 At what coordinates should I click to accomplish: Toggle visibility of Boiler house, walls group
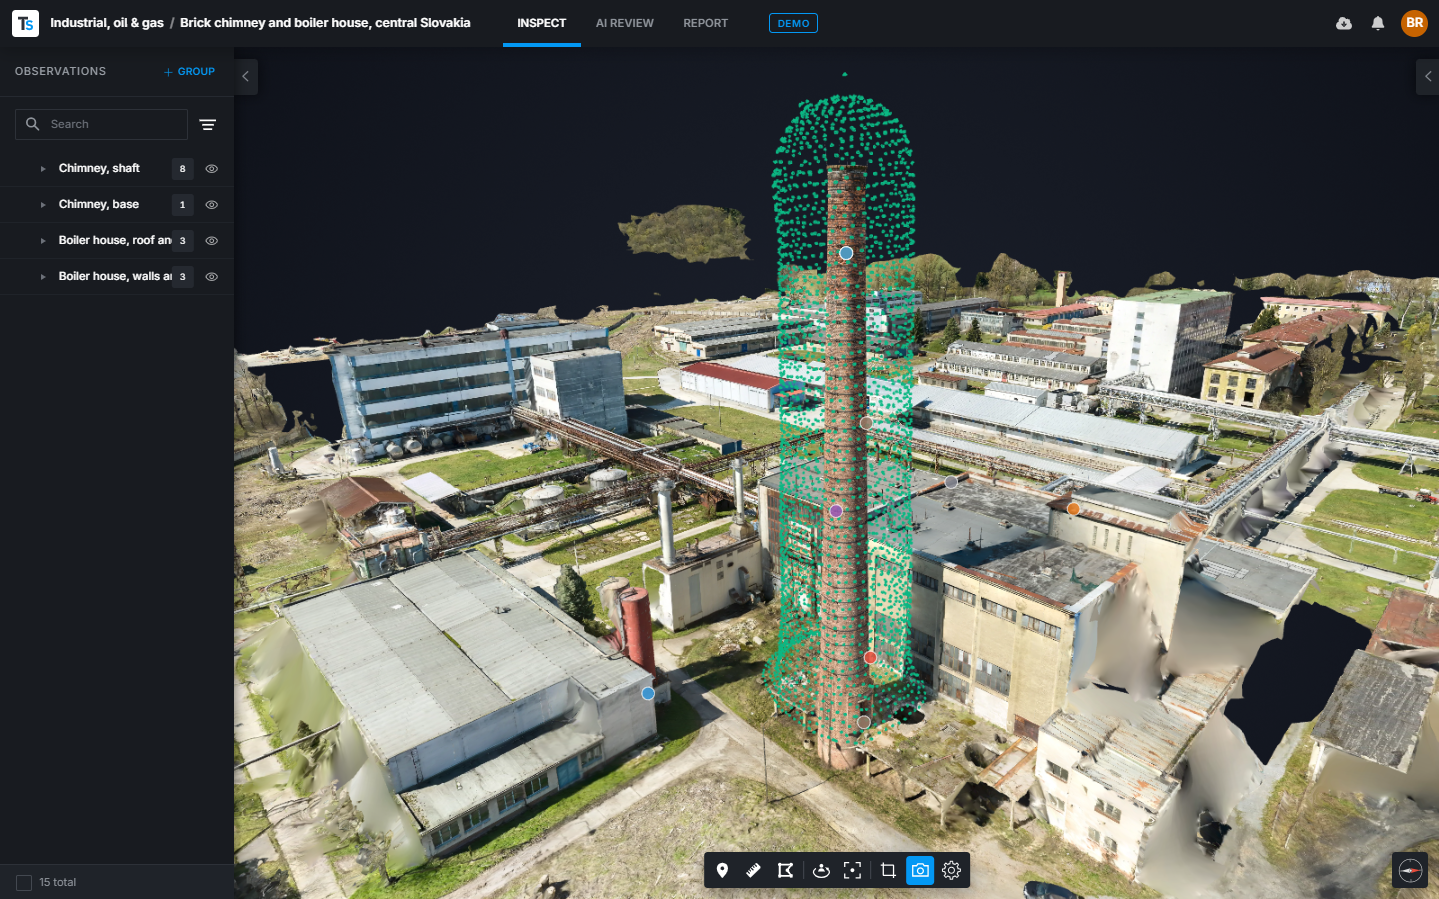212,277
